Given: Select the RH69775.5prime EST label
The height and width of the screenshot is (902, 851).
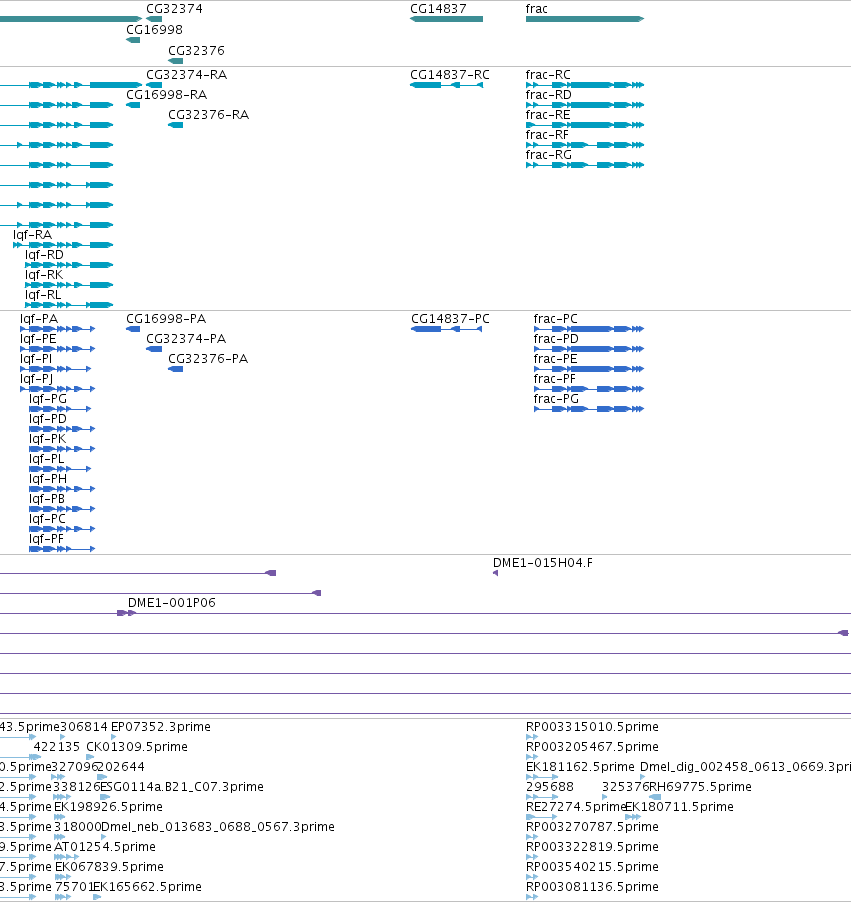Looking at the screenshot, I should 700,786.
